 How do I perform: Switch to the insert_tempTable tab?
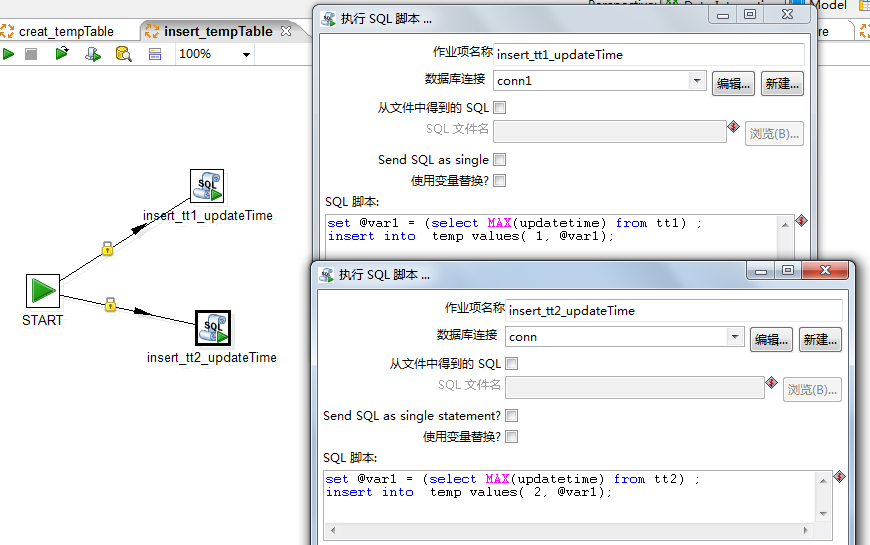[218, 32]
